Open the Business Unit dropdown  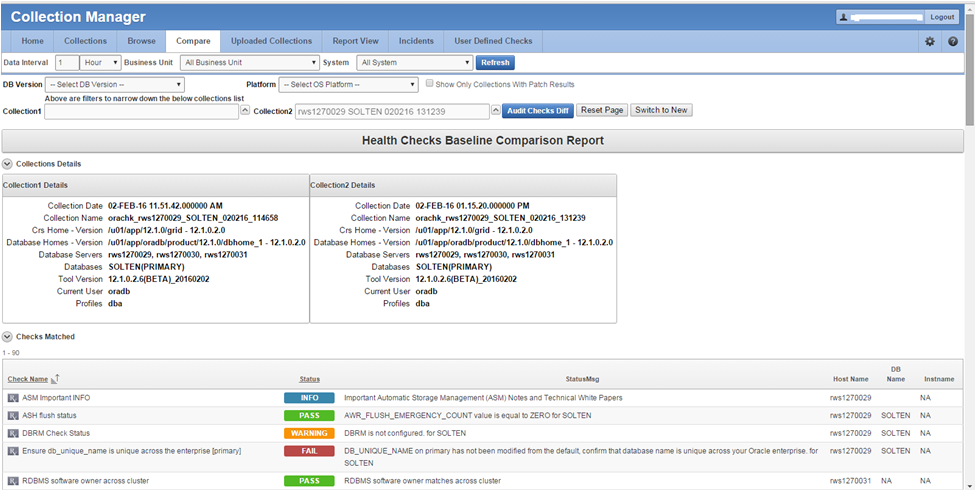(x=249, y=63)
